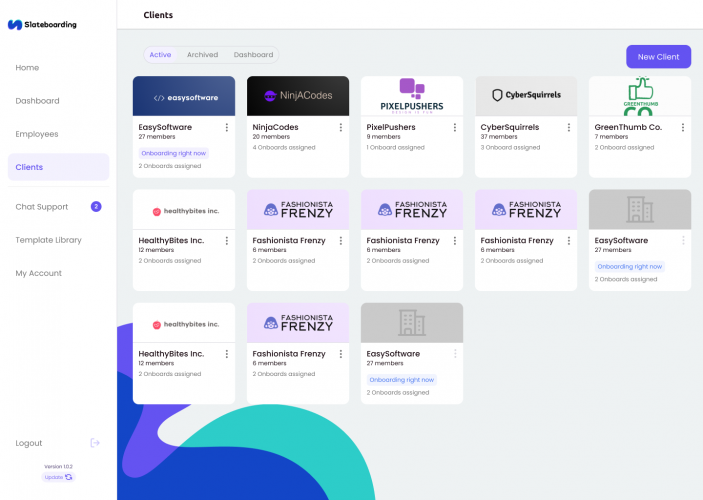Switch to the Archived tab
703x500 pixels.
point(202,55)
